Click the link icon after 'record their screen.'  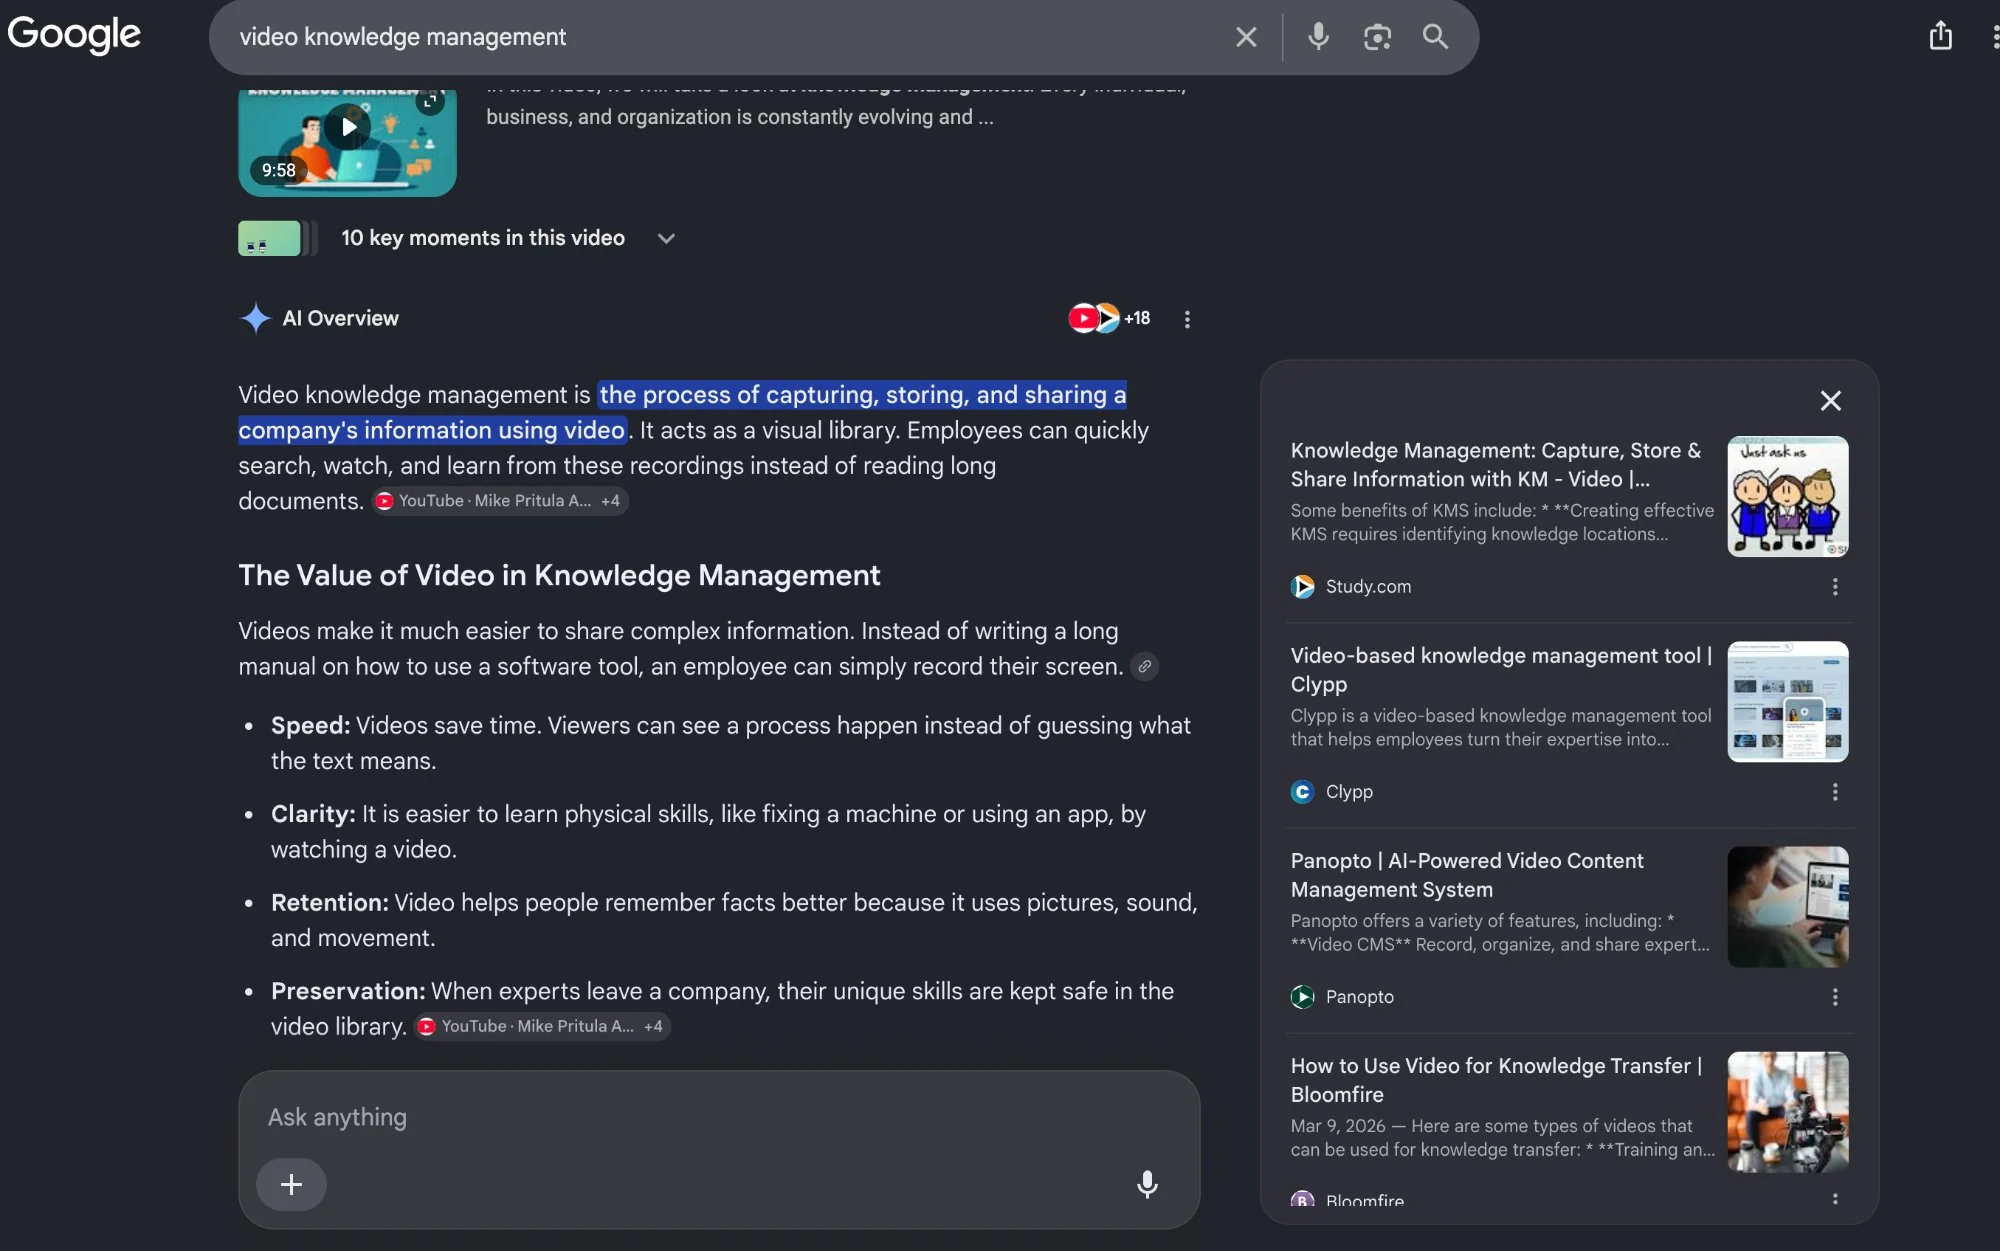point(1144,666)
